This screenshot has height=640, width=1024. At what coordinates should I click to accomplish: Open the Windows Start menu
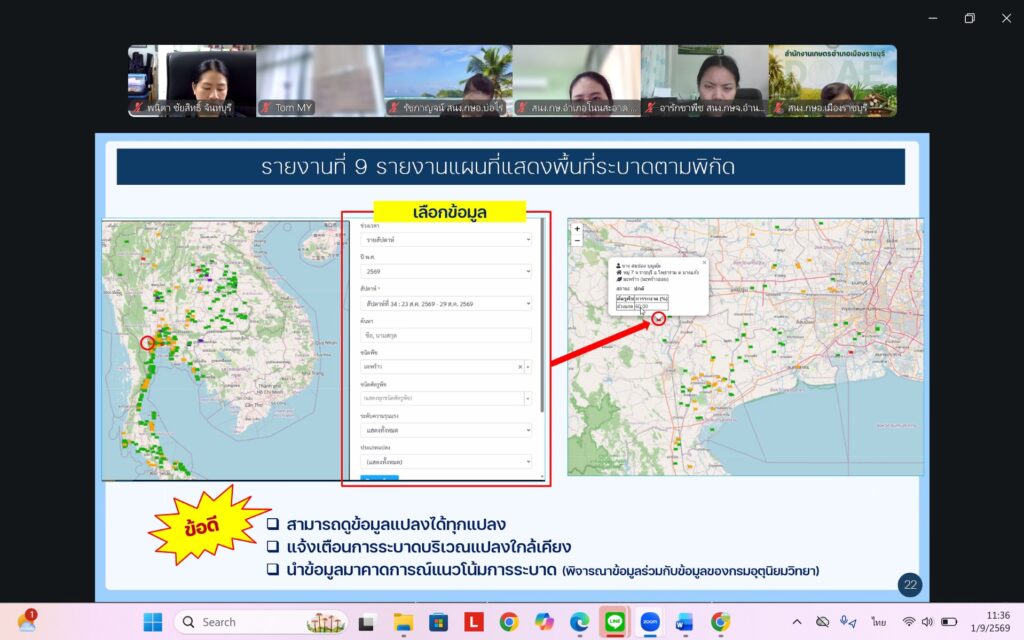pyautogui.click(x=153, y=622)
